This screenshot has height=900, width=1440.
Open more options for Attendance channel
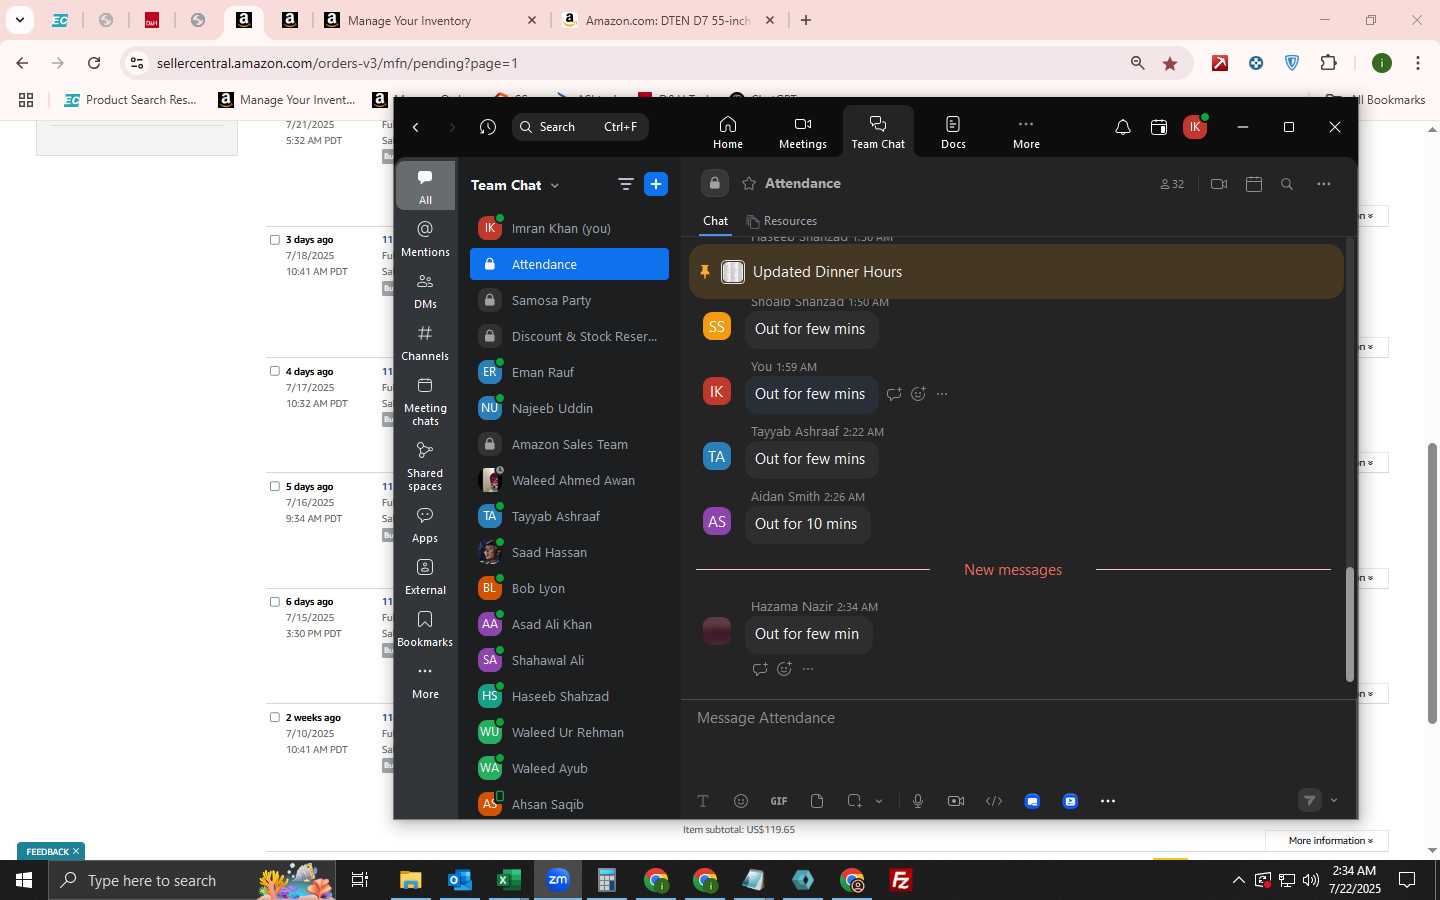pos(1324,184)
